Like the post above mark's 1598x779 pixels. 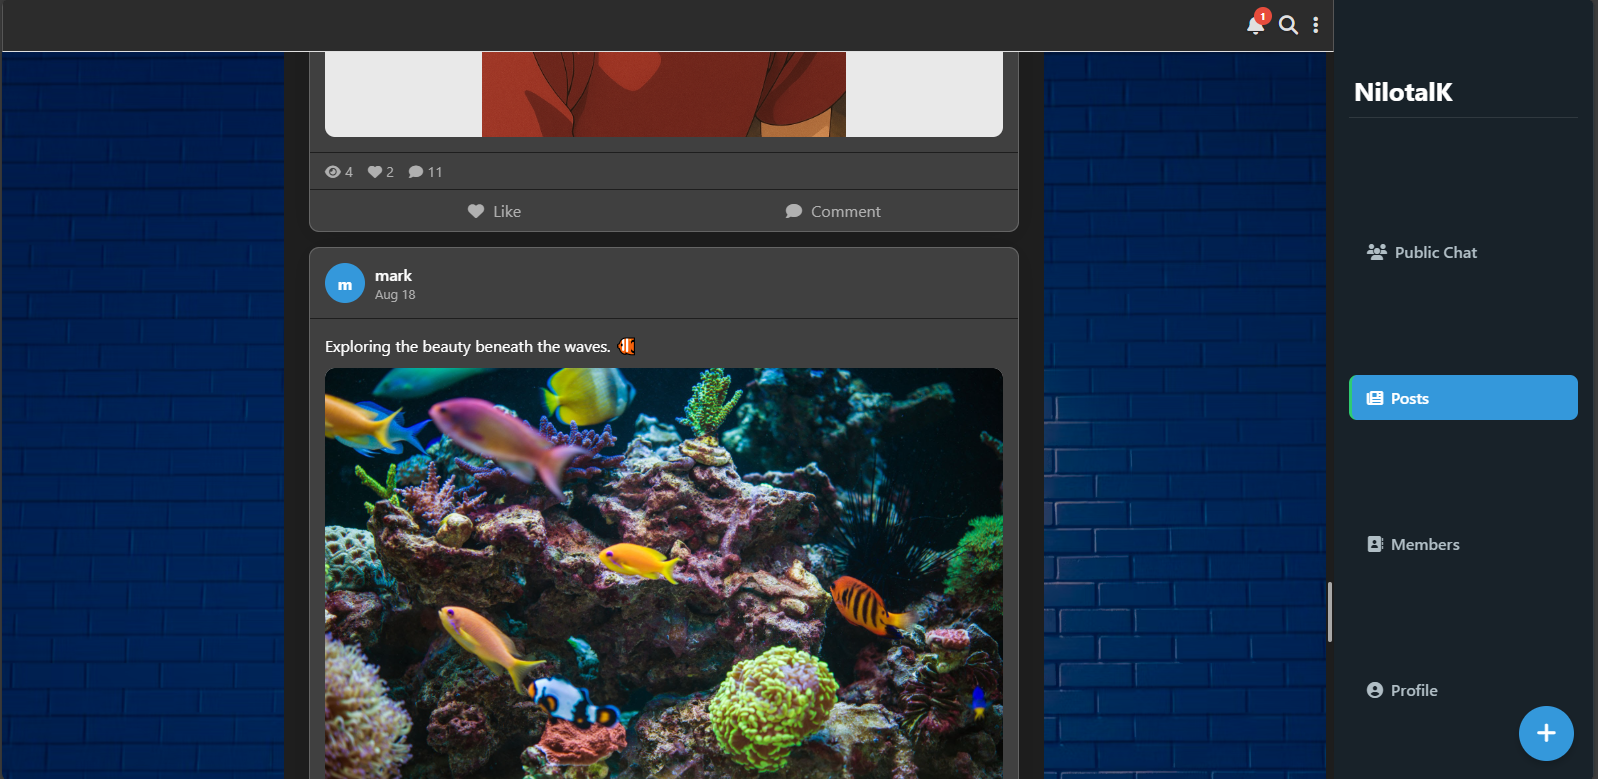click(494, 211)
